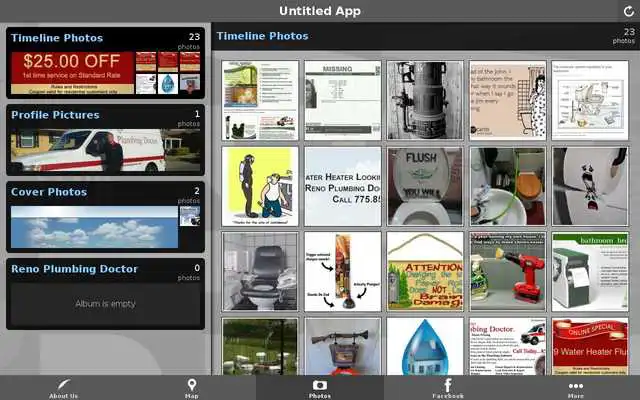Viewport: 640px width, 400px height.
Task: Open the bathroom printer toilet paper photo
Action: (590, 272)
